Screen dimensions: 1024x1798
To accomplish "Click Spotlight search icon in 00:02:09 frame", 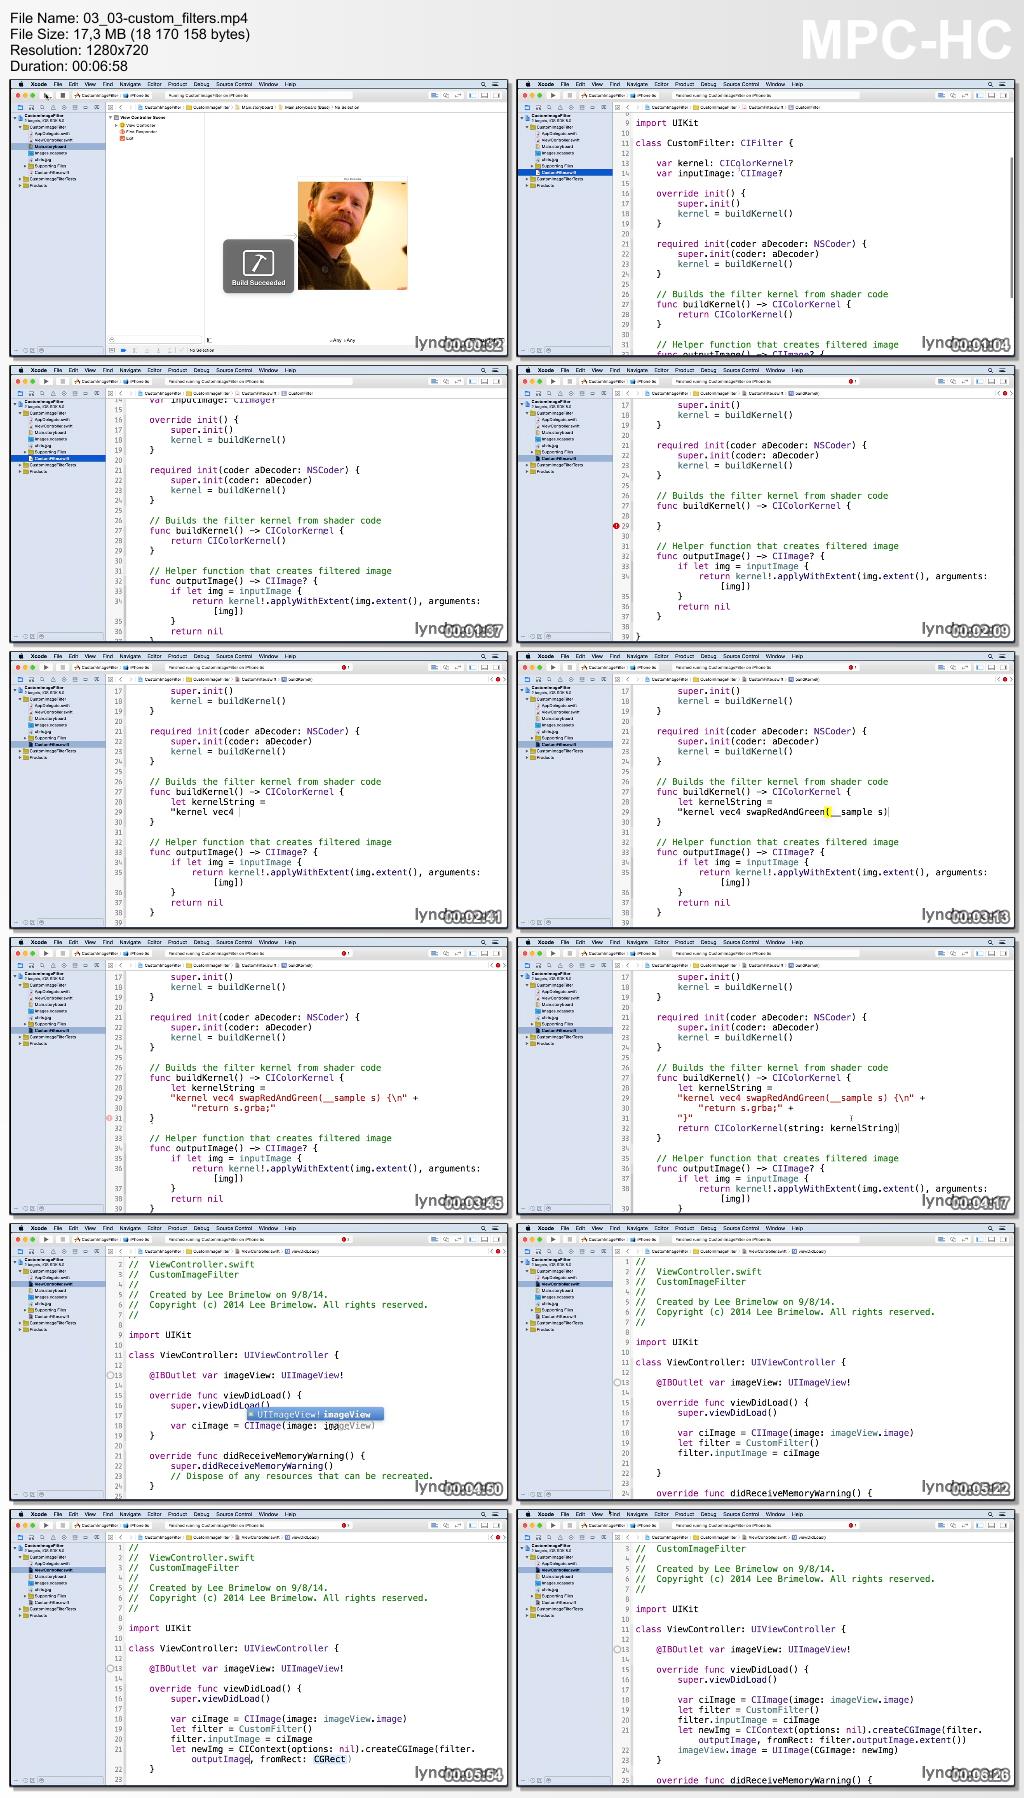I will [990, 369].
